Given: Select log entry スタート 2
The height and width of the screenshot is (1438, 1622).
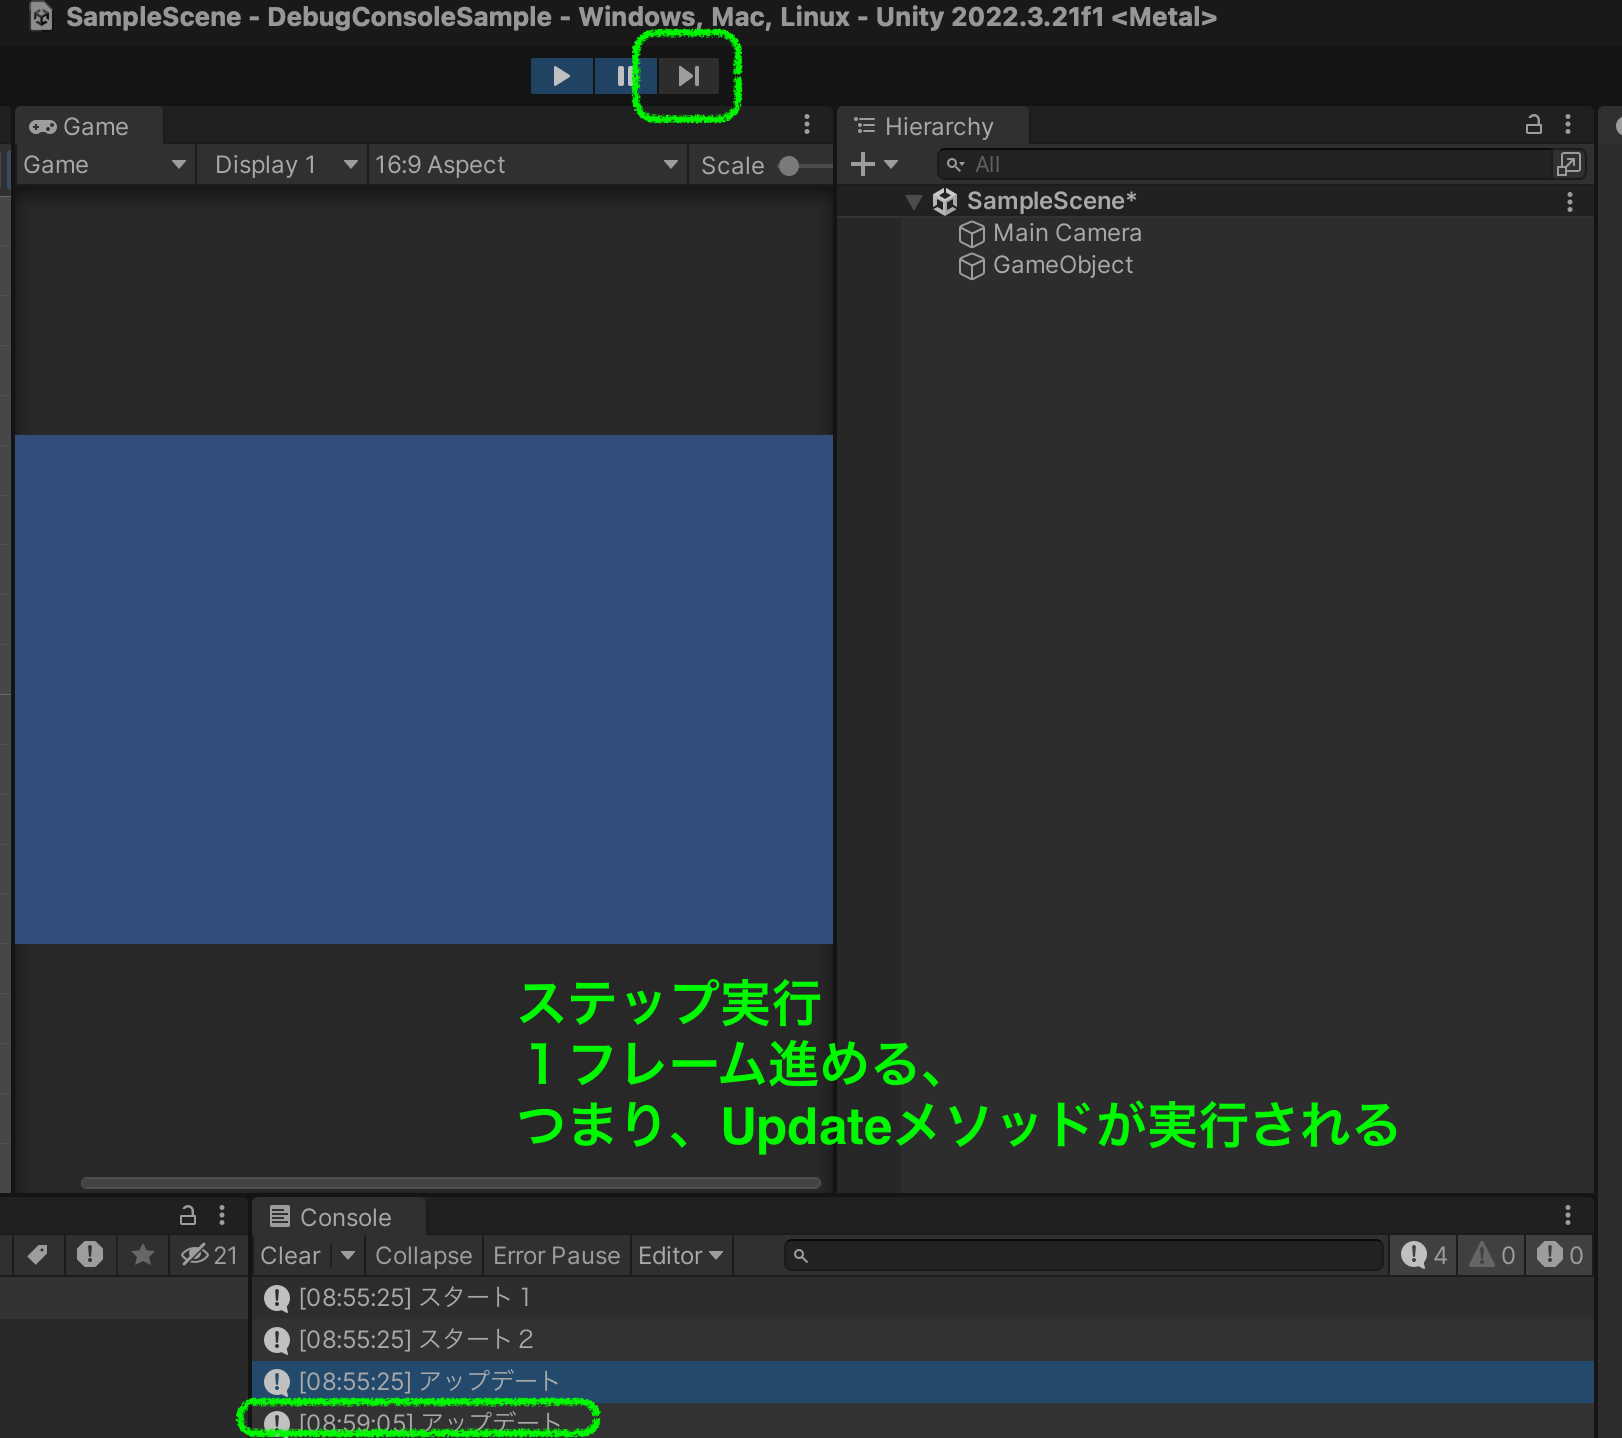Looking at the screenshot, I should (922, 1339).
